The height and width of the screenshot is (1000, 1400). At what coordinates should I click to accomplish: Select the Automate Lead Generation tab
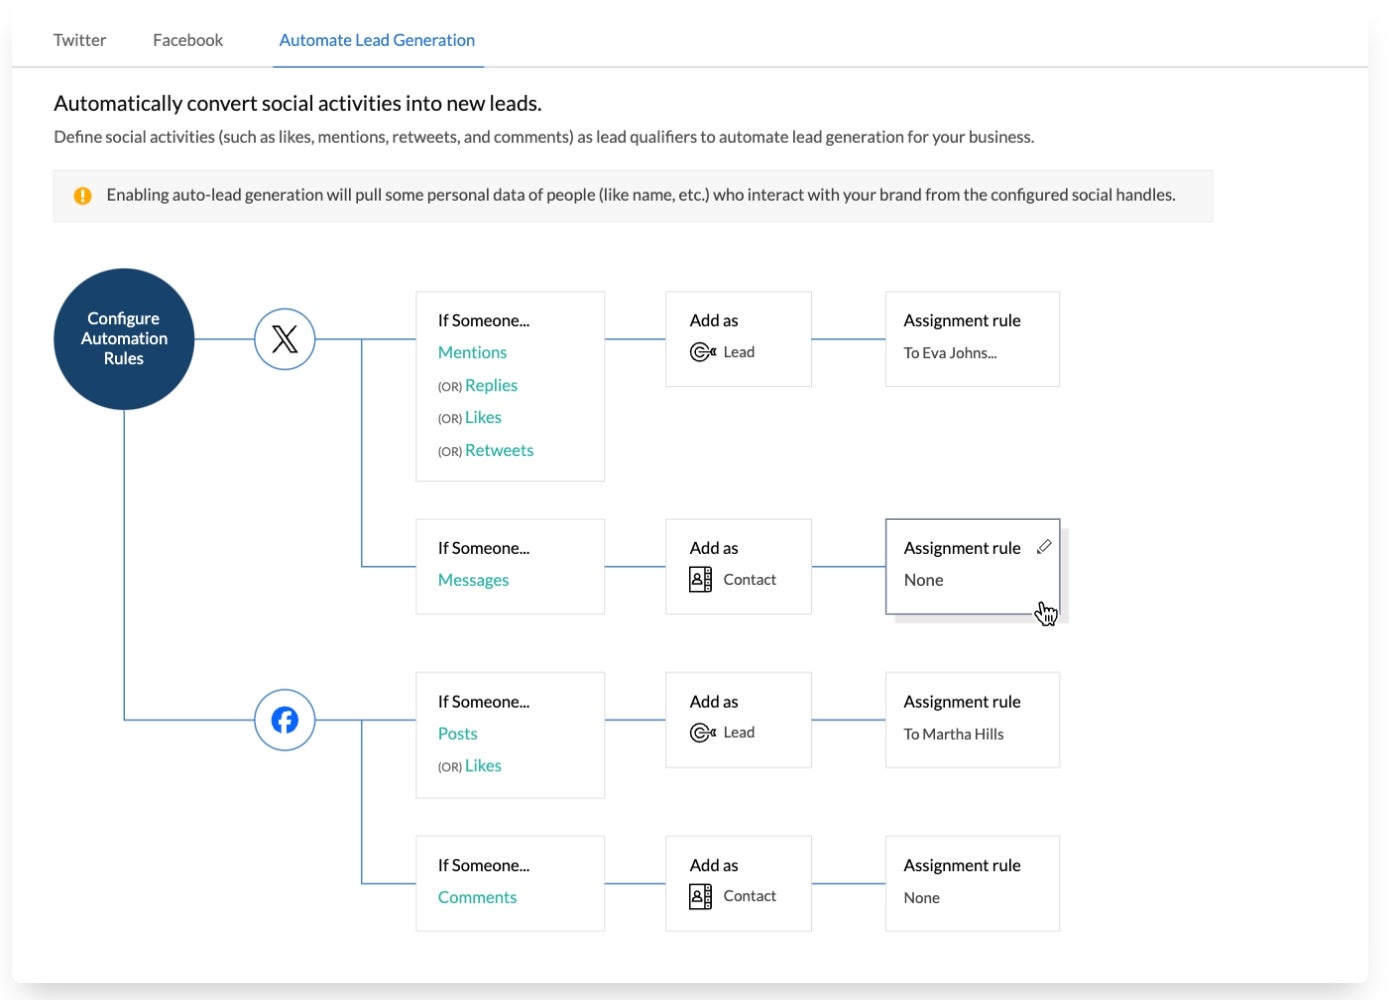(377, 40)
